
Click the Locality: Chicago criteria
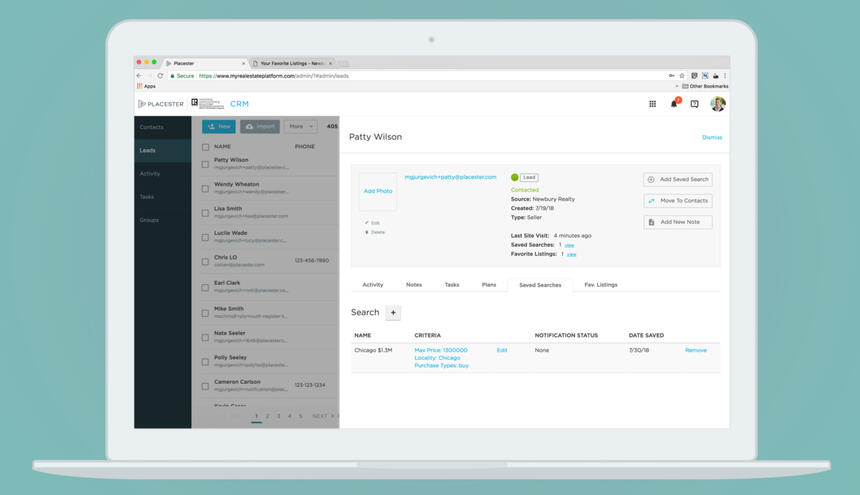point(437,358)
